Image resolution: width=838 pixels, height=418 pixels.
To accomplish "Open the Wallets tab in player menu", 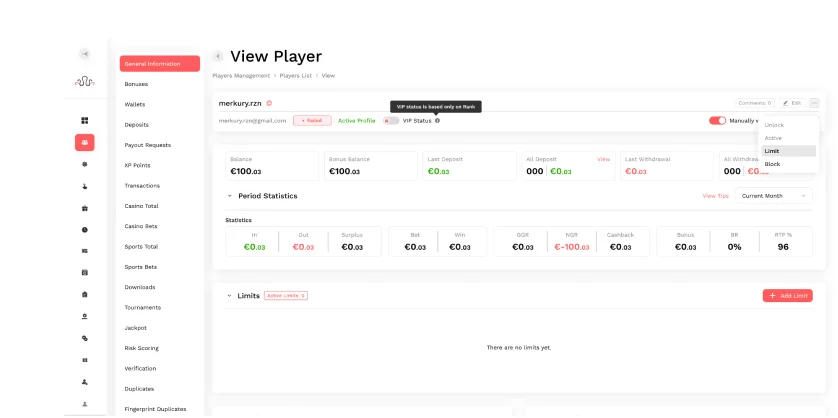I will (135, 104).
